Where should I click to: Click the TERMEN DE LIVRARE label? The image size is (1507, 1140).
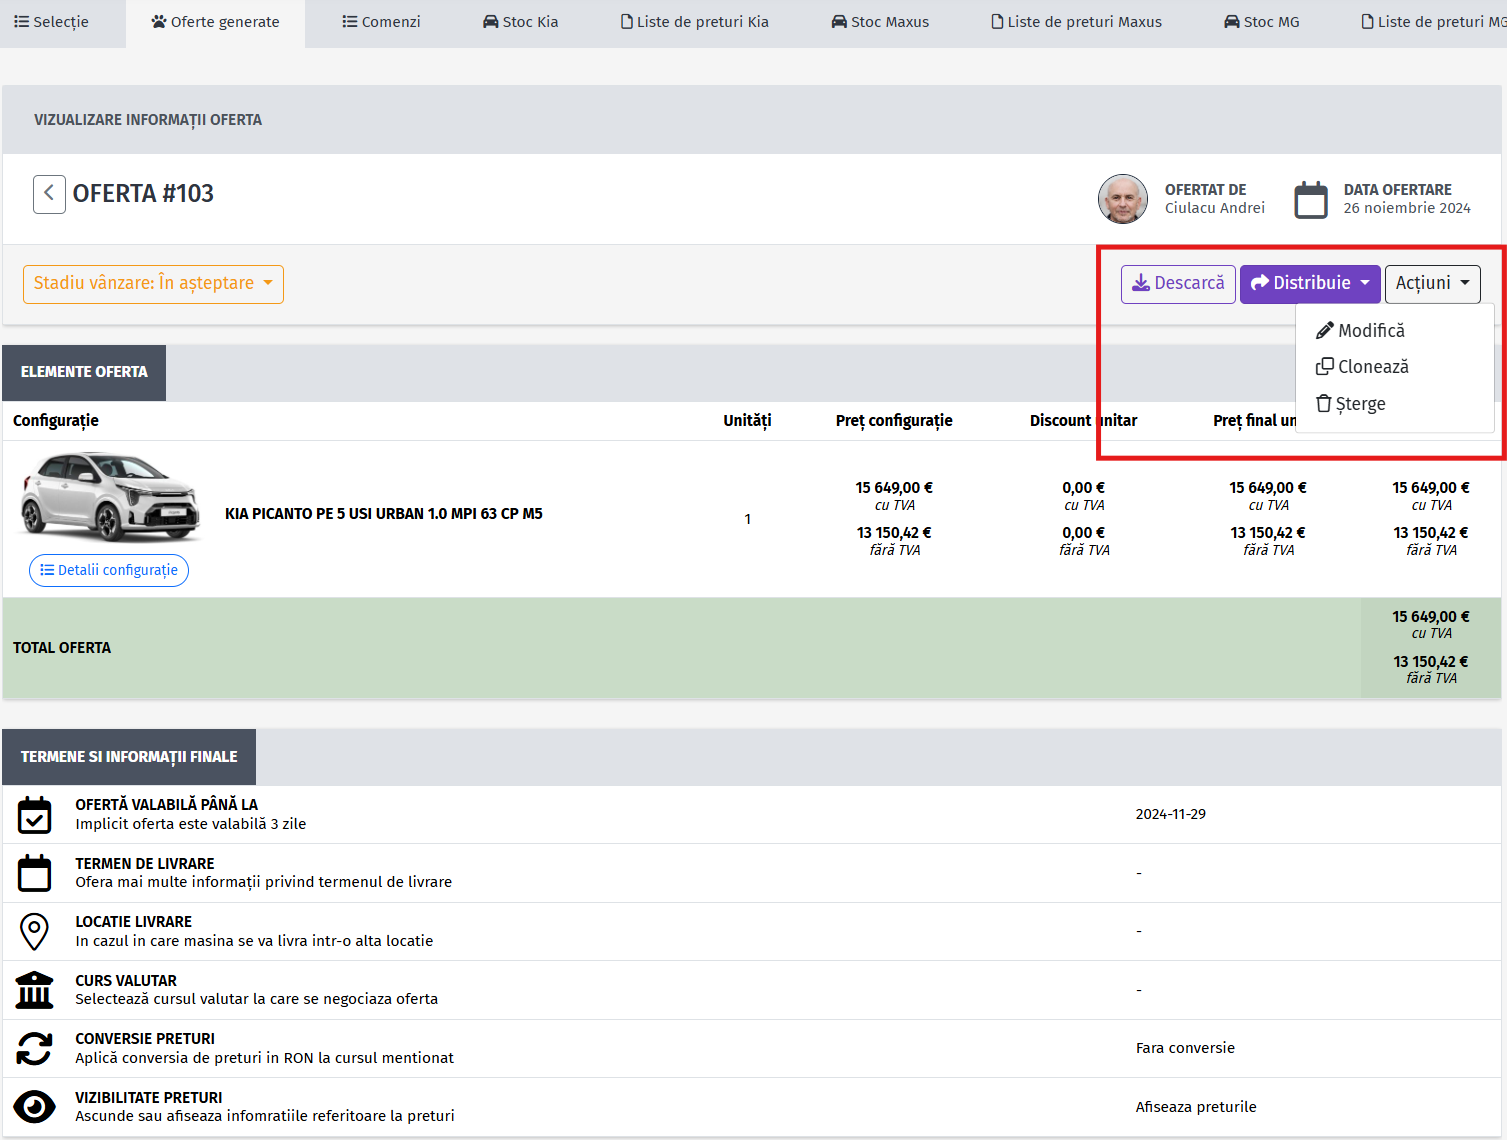point(145,864)
